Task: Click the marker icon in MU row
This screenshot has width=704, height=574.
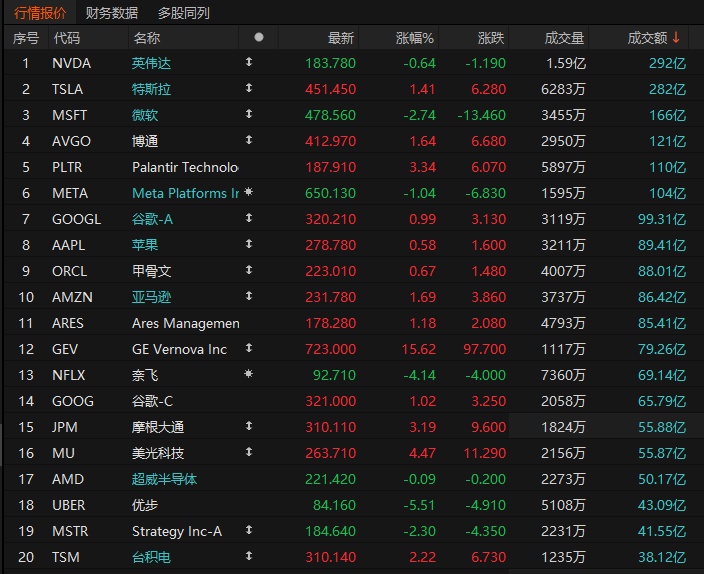Action: 249,452
